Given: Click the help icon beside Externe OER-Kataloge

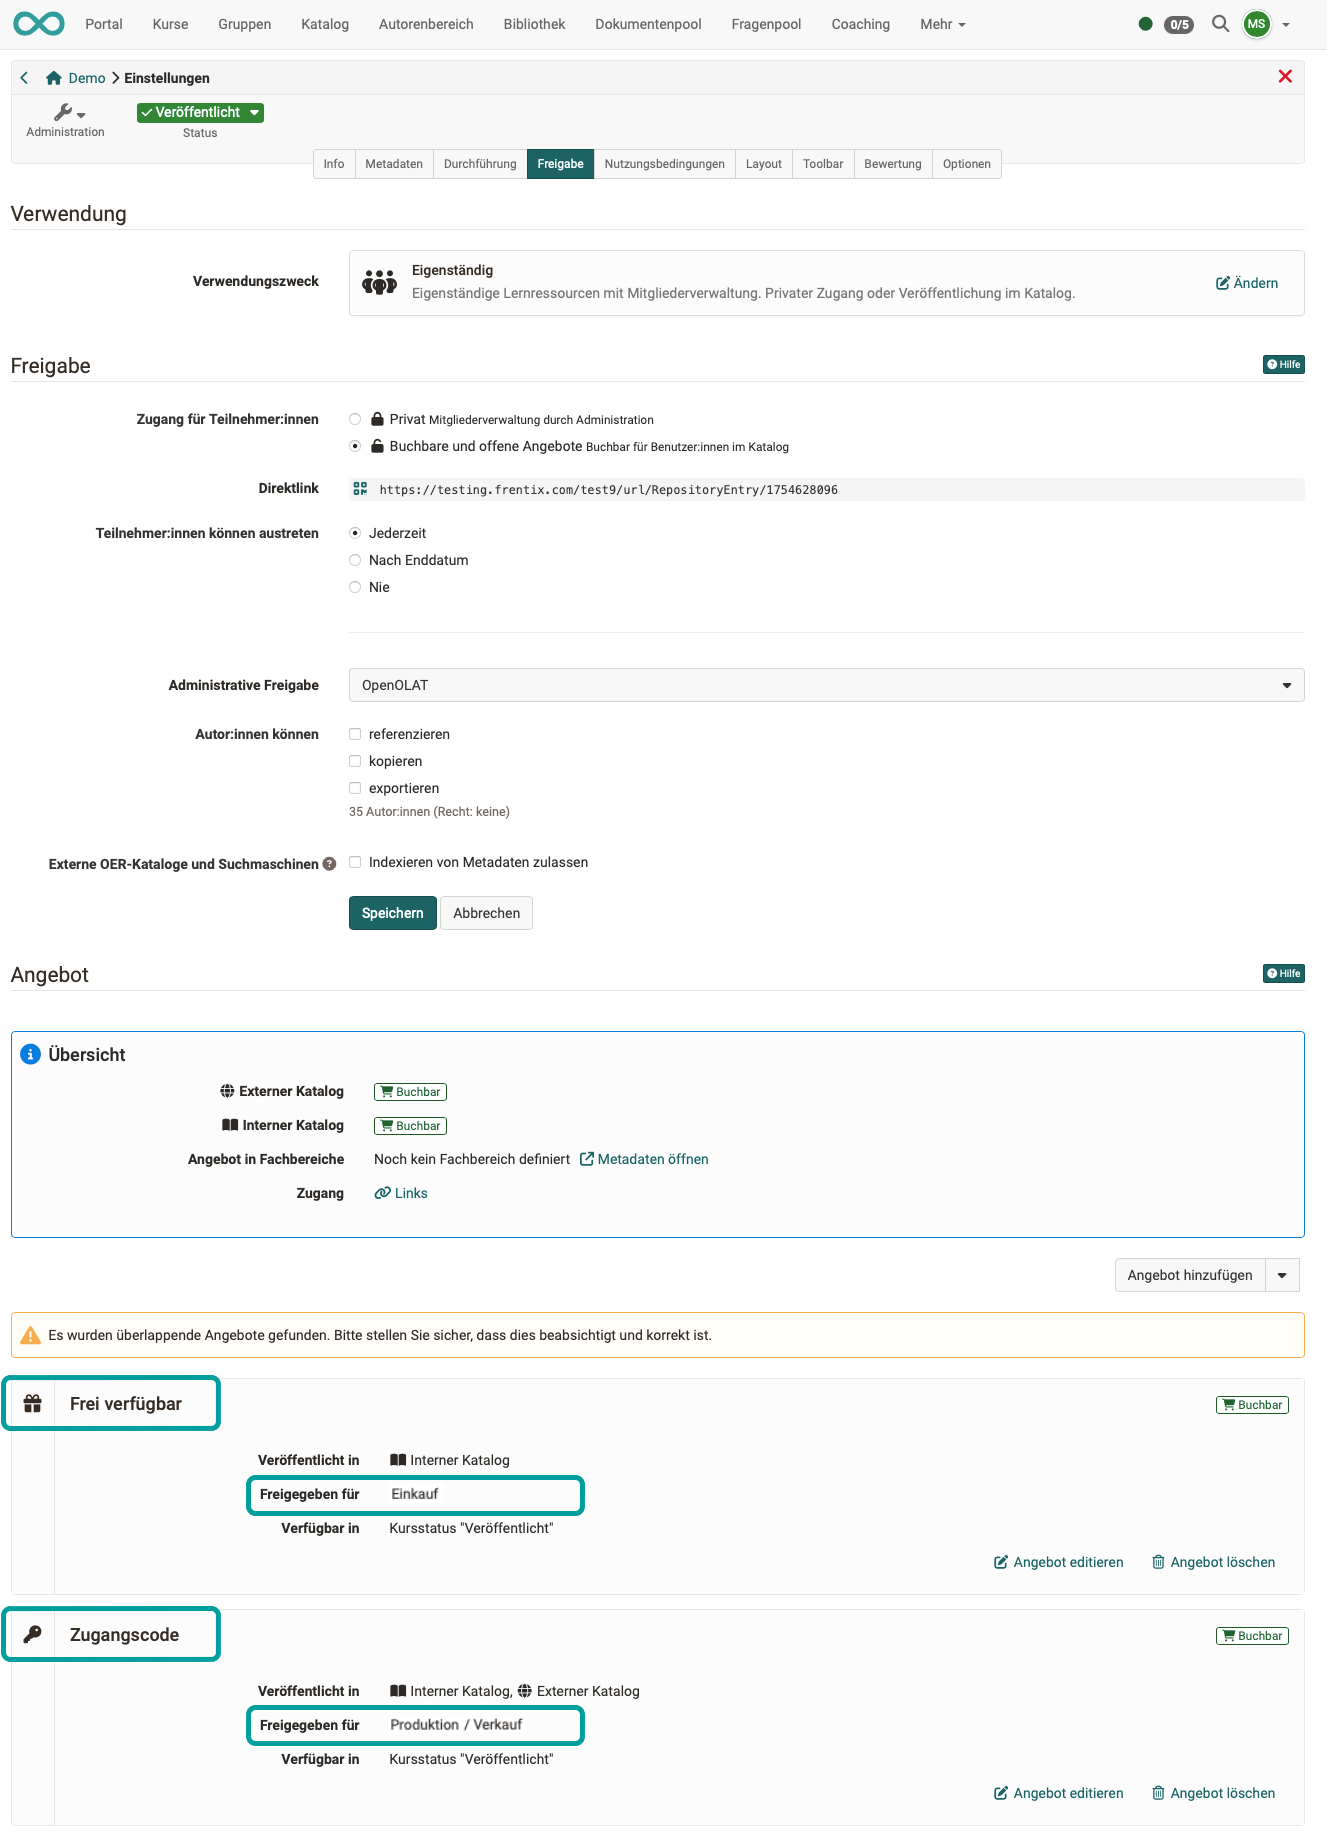Looking at the screenshot, I should coord(329,864).
